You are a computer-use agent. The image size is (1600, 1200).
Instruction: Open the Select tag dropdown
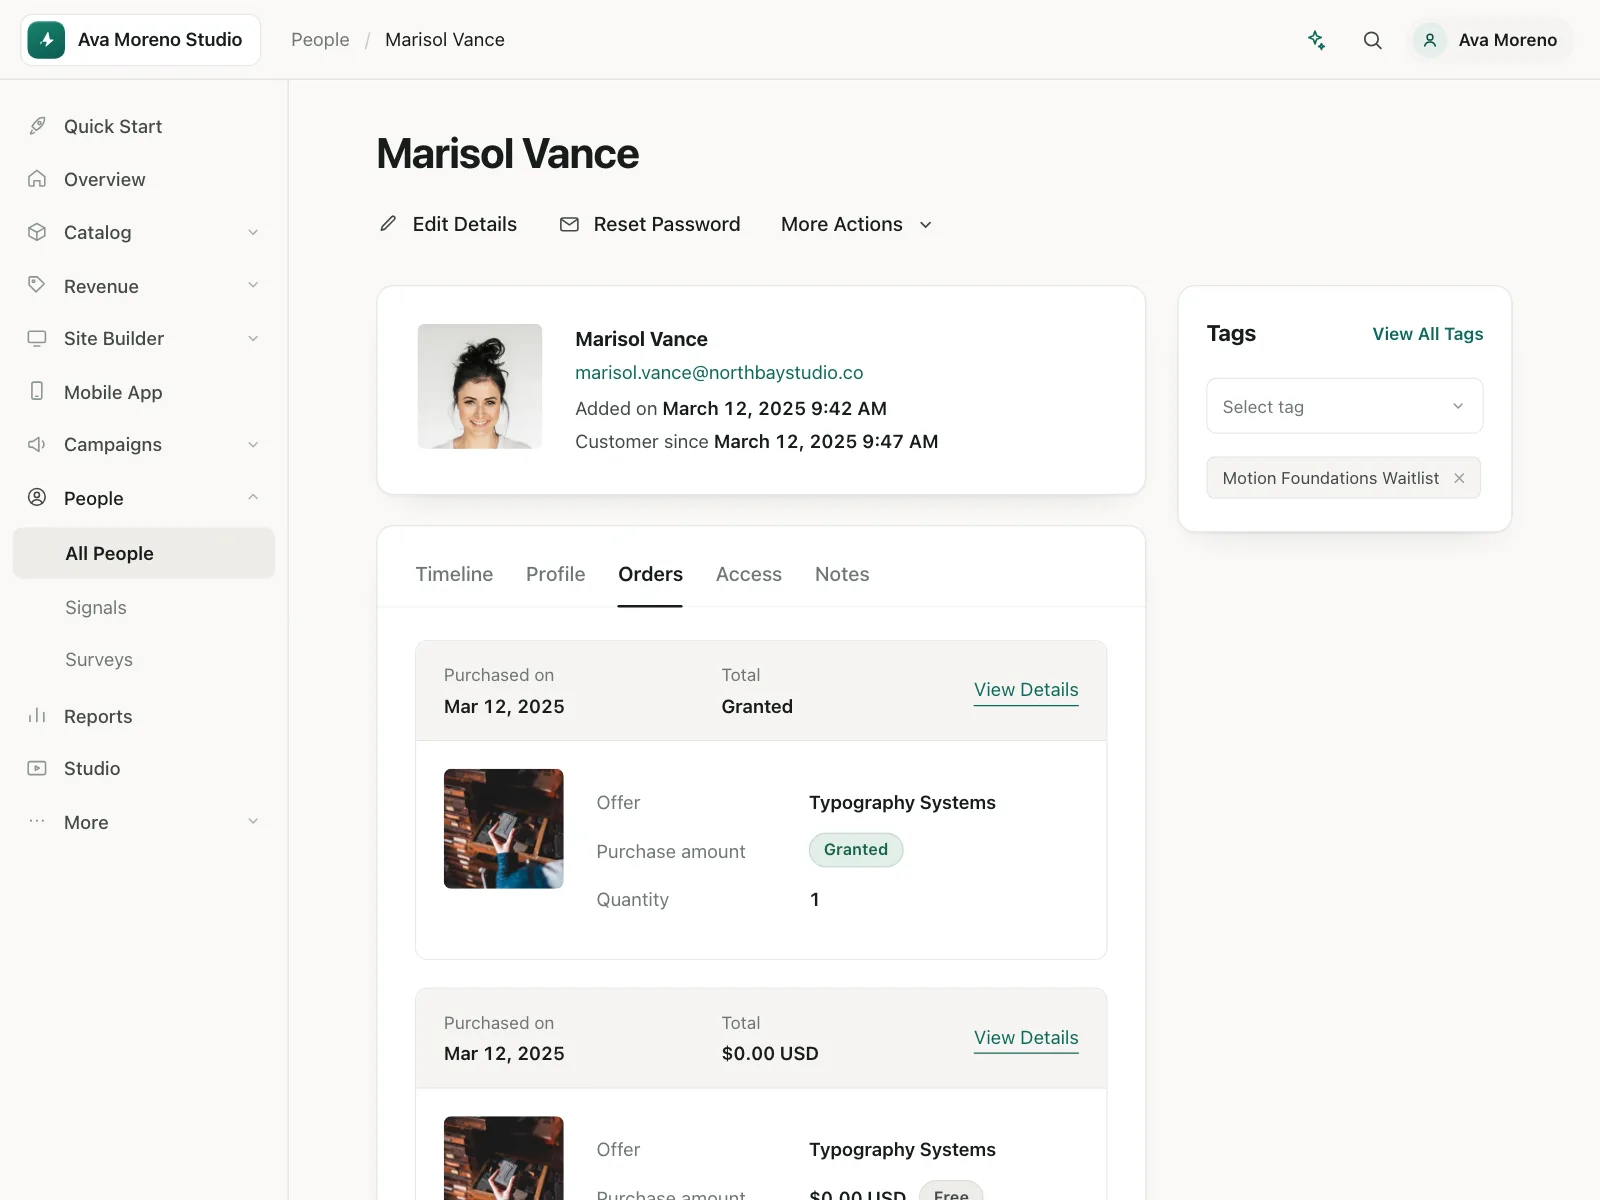coord(1344,406)
